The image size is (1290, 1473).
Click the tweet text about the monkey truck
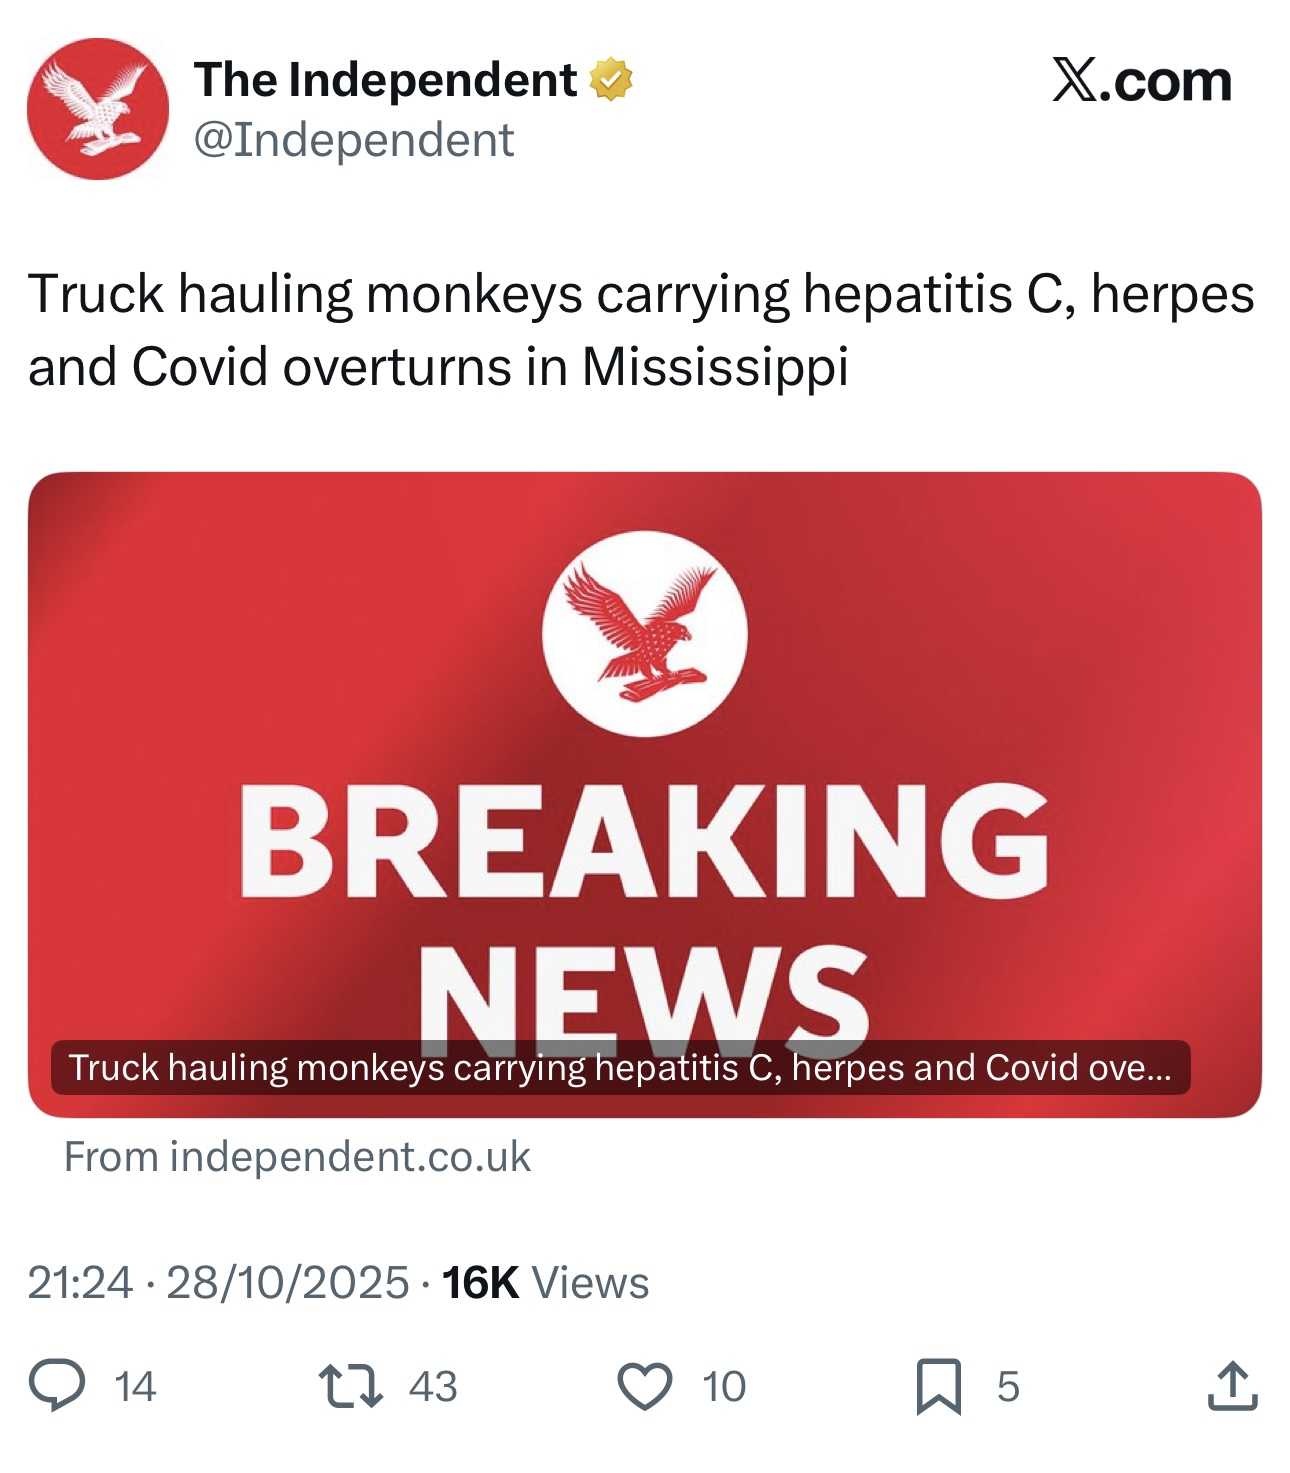[640, 330]
